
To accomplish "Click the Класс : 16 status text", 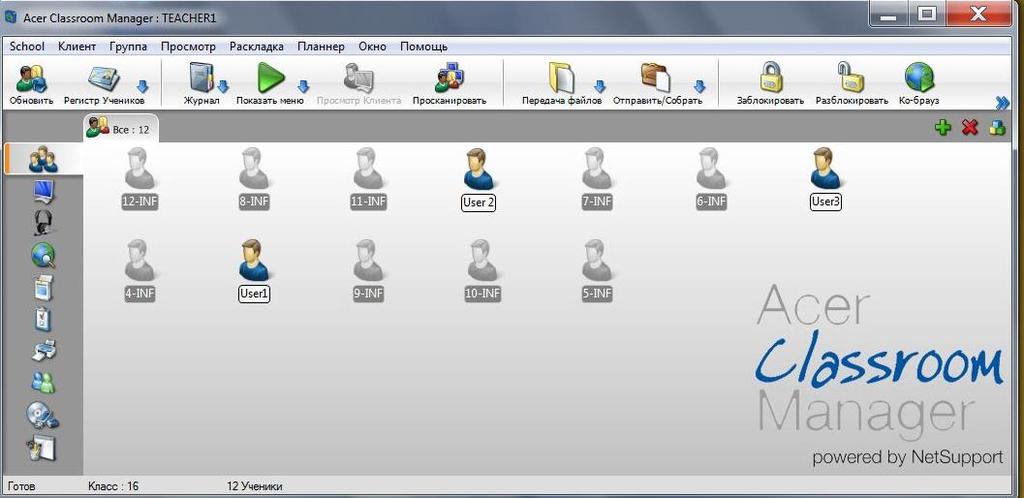I will pyautogui.click(x=113, y=486).
